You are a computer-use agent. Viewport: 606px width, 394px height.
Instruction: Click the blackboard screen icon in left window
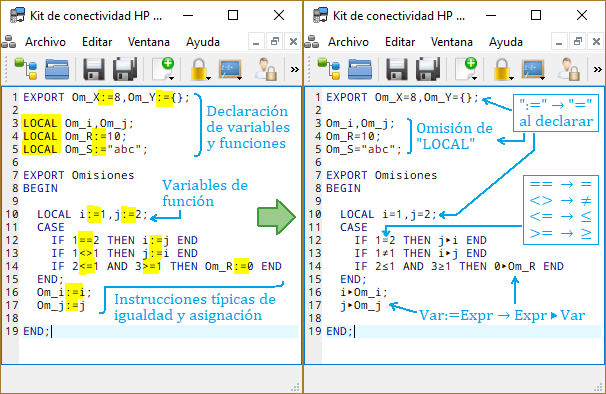tap(230, 69)
